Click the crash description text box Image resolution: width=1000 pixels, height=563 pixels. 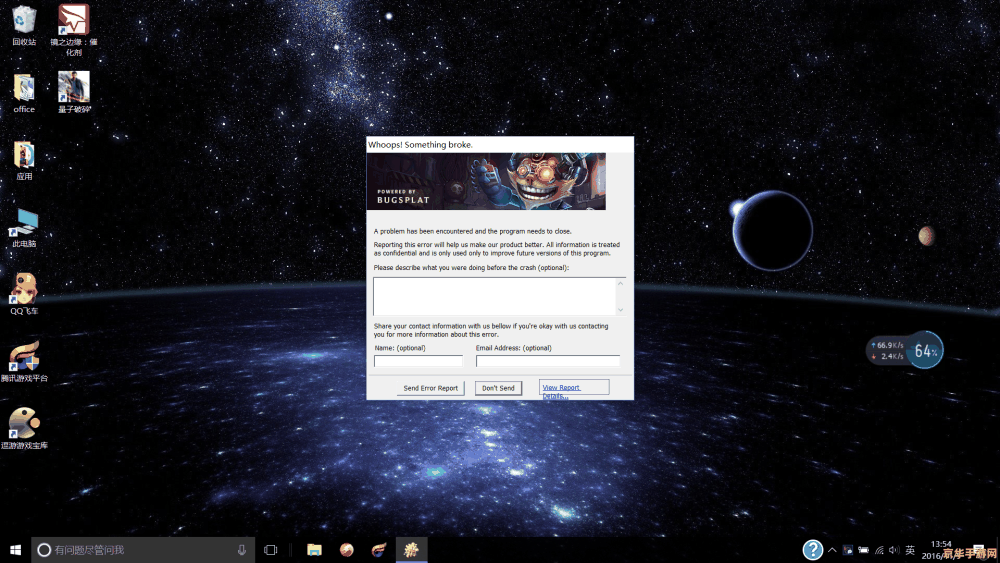click(494, 296)
